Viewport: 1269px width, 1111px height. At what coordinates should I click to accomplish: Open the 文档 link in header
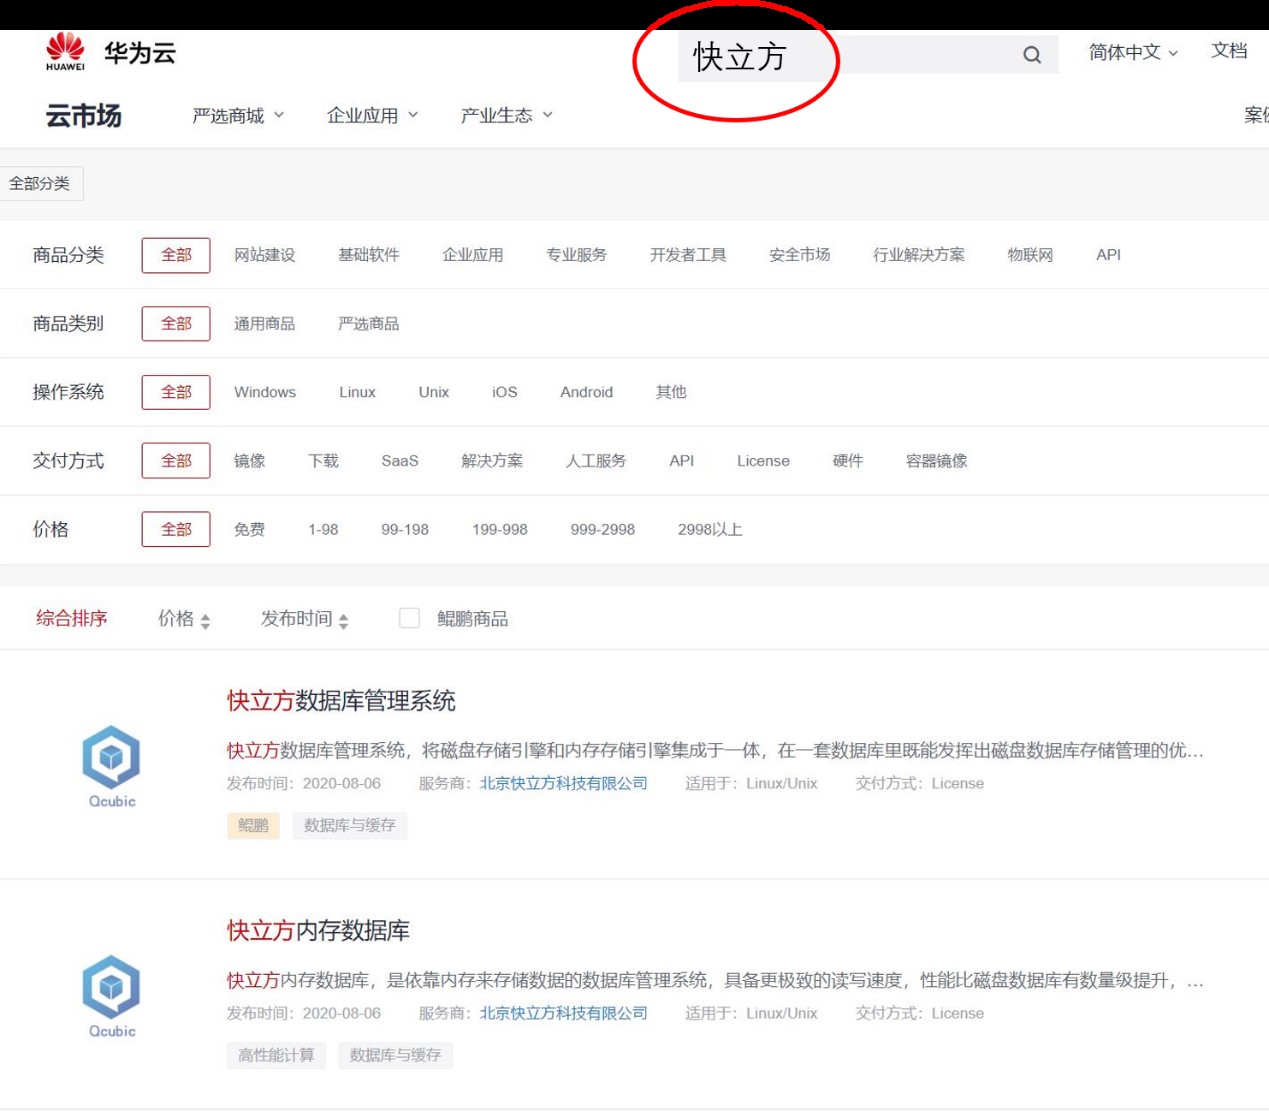[x=1229, y=51]
